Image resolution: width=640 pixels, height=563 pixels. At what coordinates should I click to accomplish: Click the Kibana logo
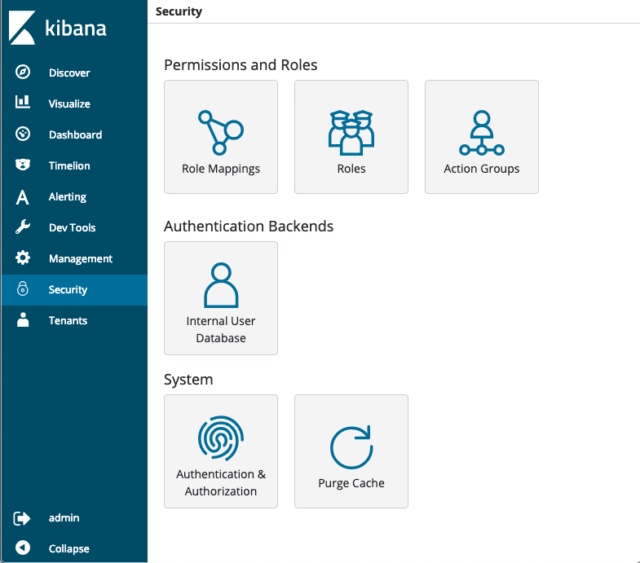[58, 28]
